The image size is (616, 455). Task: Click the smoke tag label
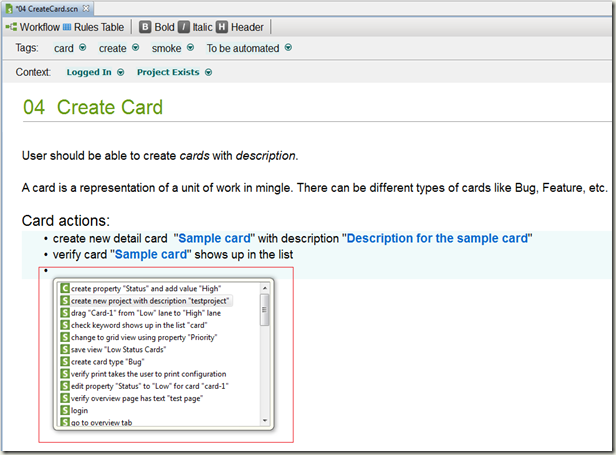click(167, 48)
